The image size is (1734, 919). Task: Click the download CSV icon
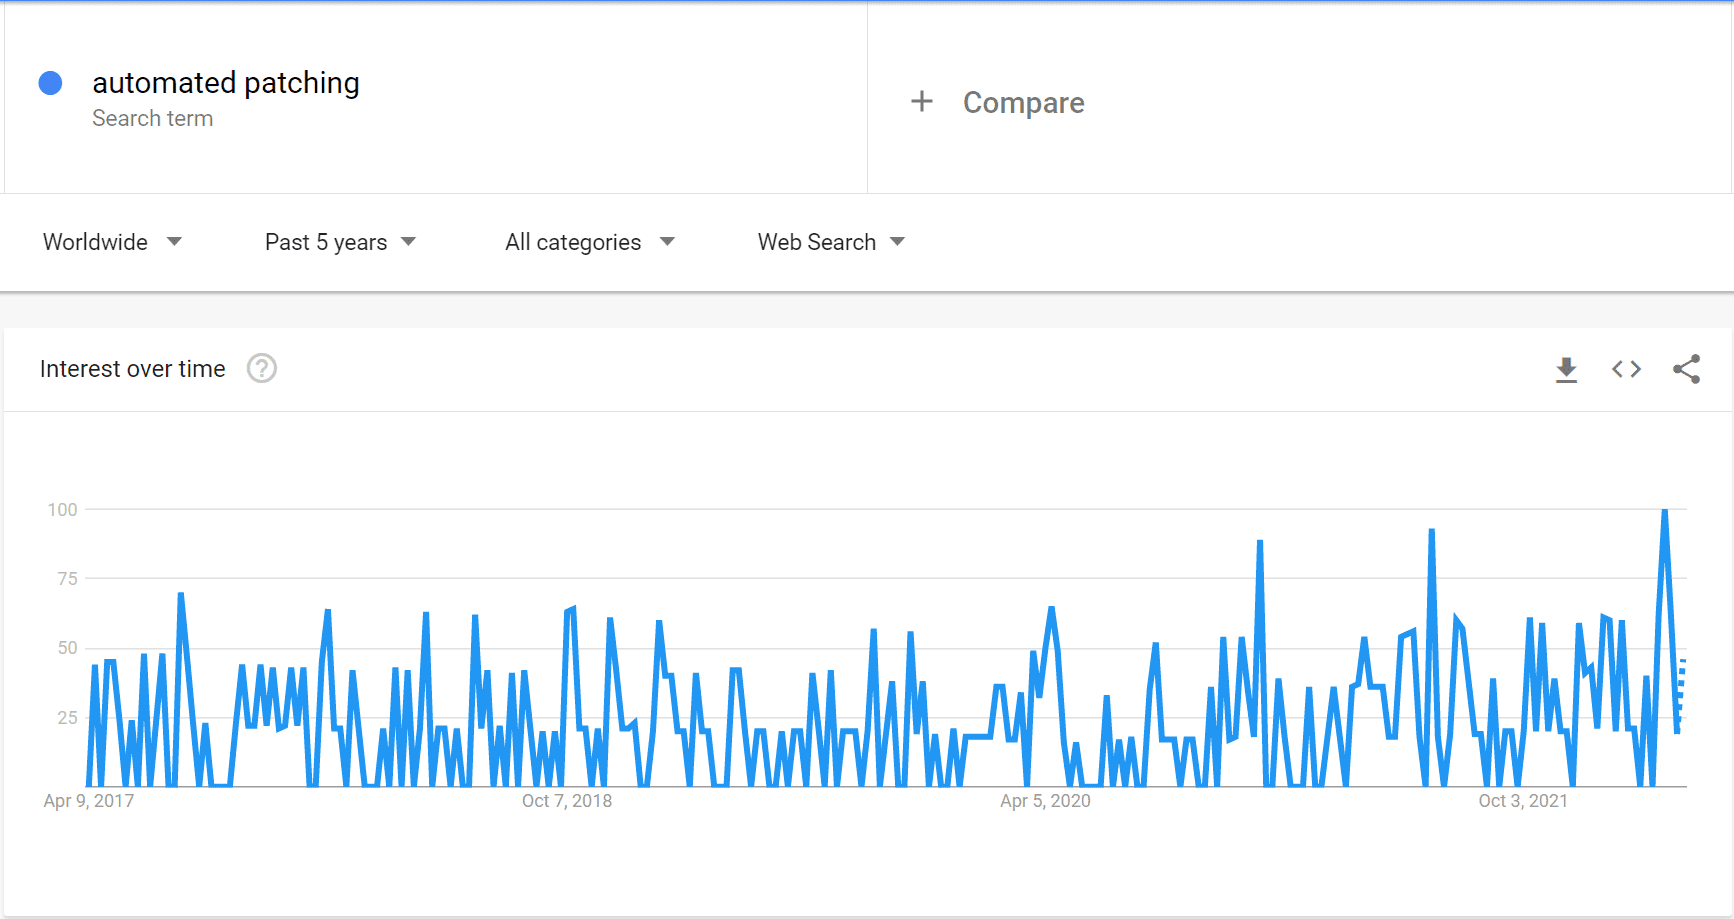(1566, 370)
